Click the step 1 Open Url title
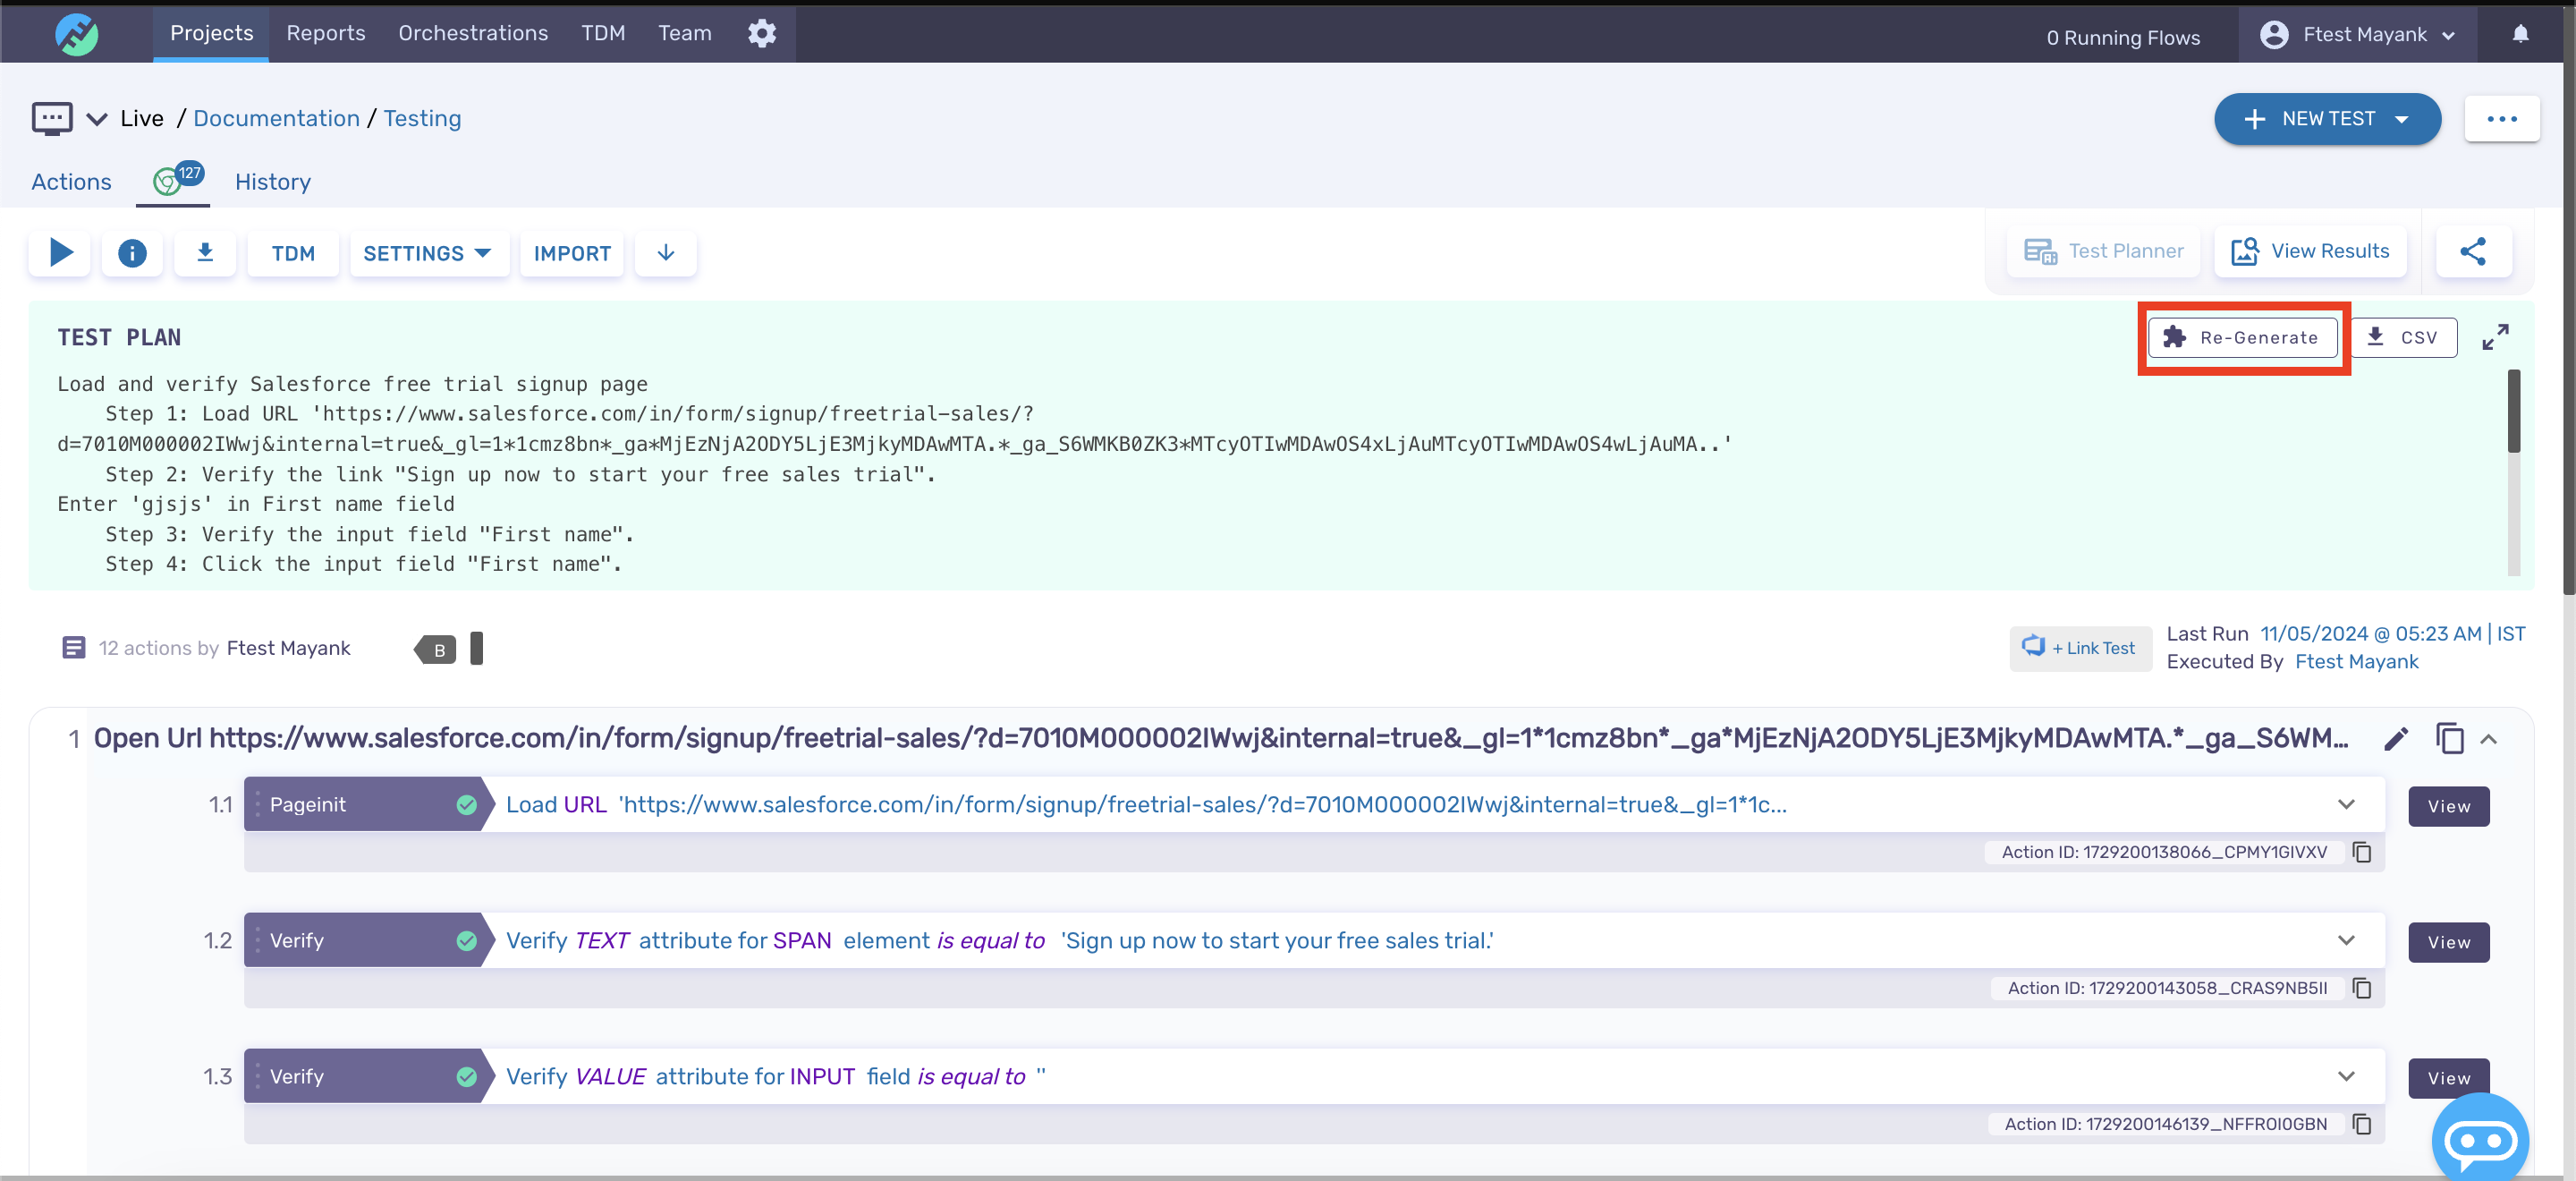The width and height of the screenshot is (2576, 1181). click(x=1220, y=739)
